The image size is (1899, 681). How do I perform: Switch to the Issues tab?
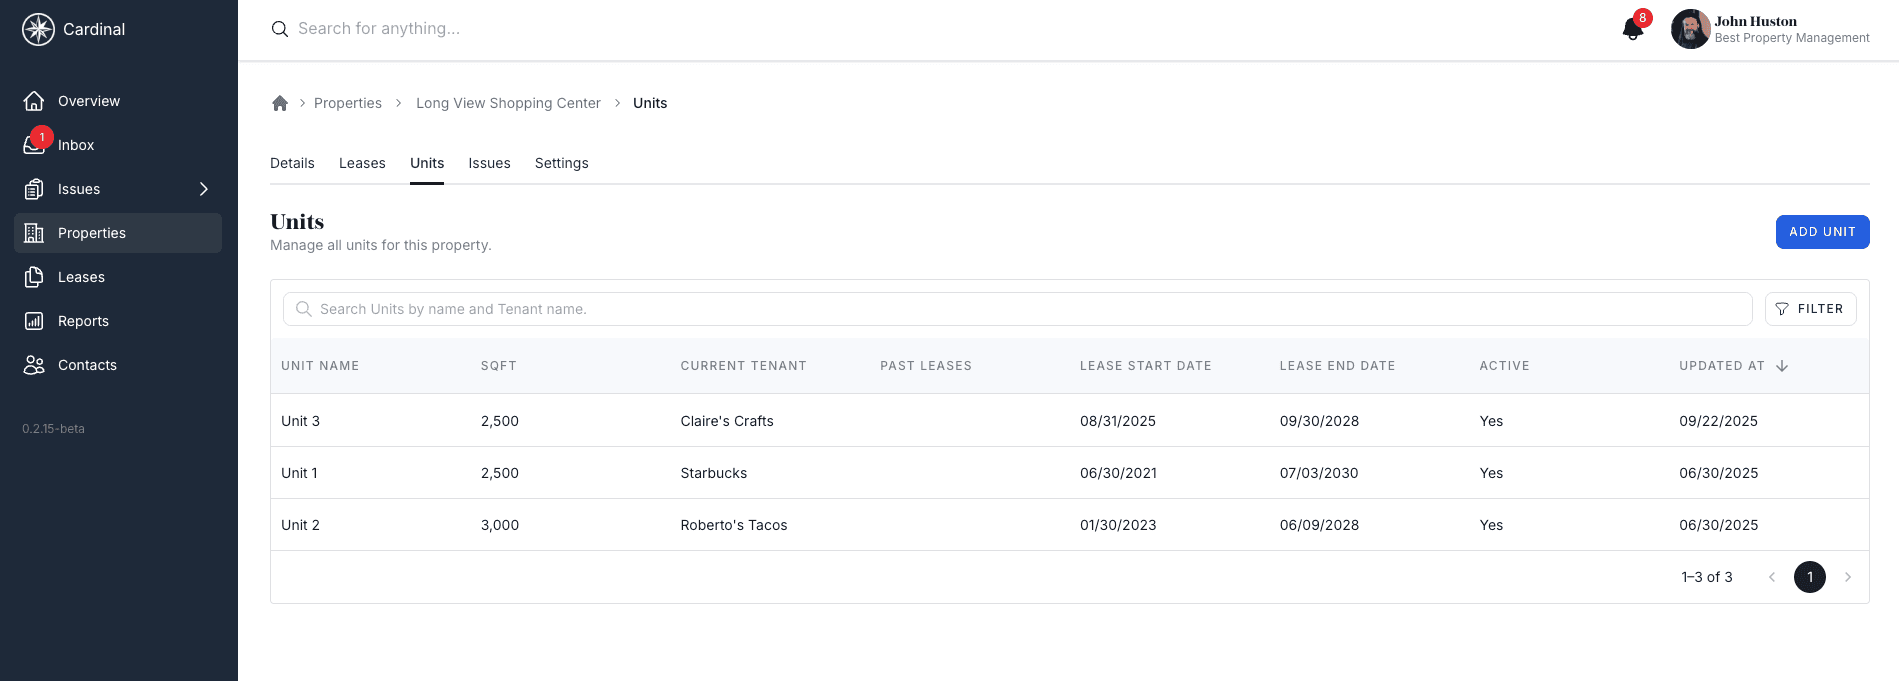489,163
